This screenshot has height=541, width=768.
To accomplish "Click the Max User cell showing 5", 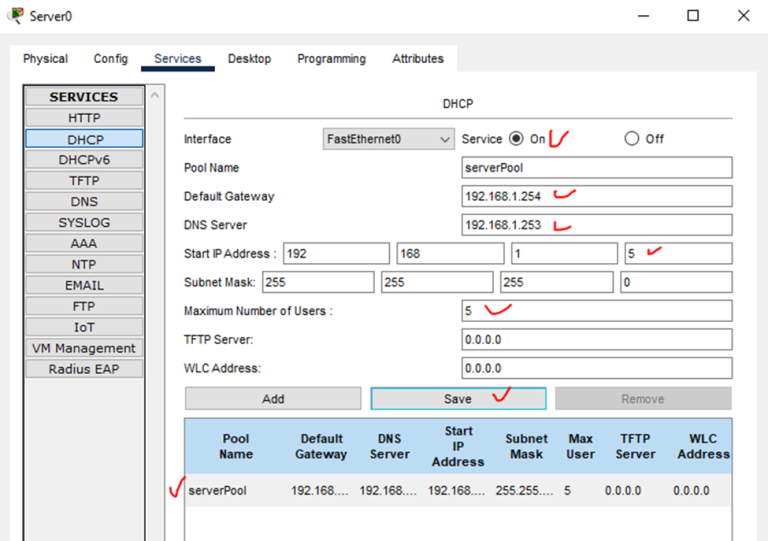I will 568,490.
